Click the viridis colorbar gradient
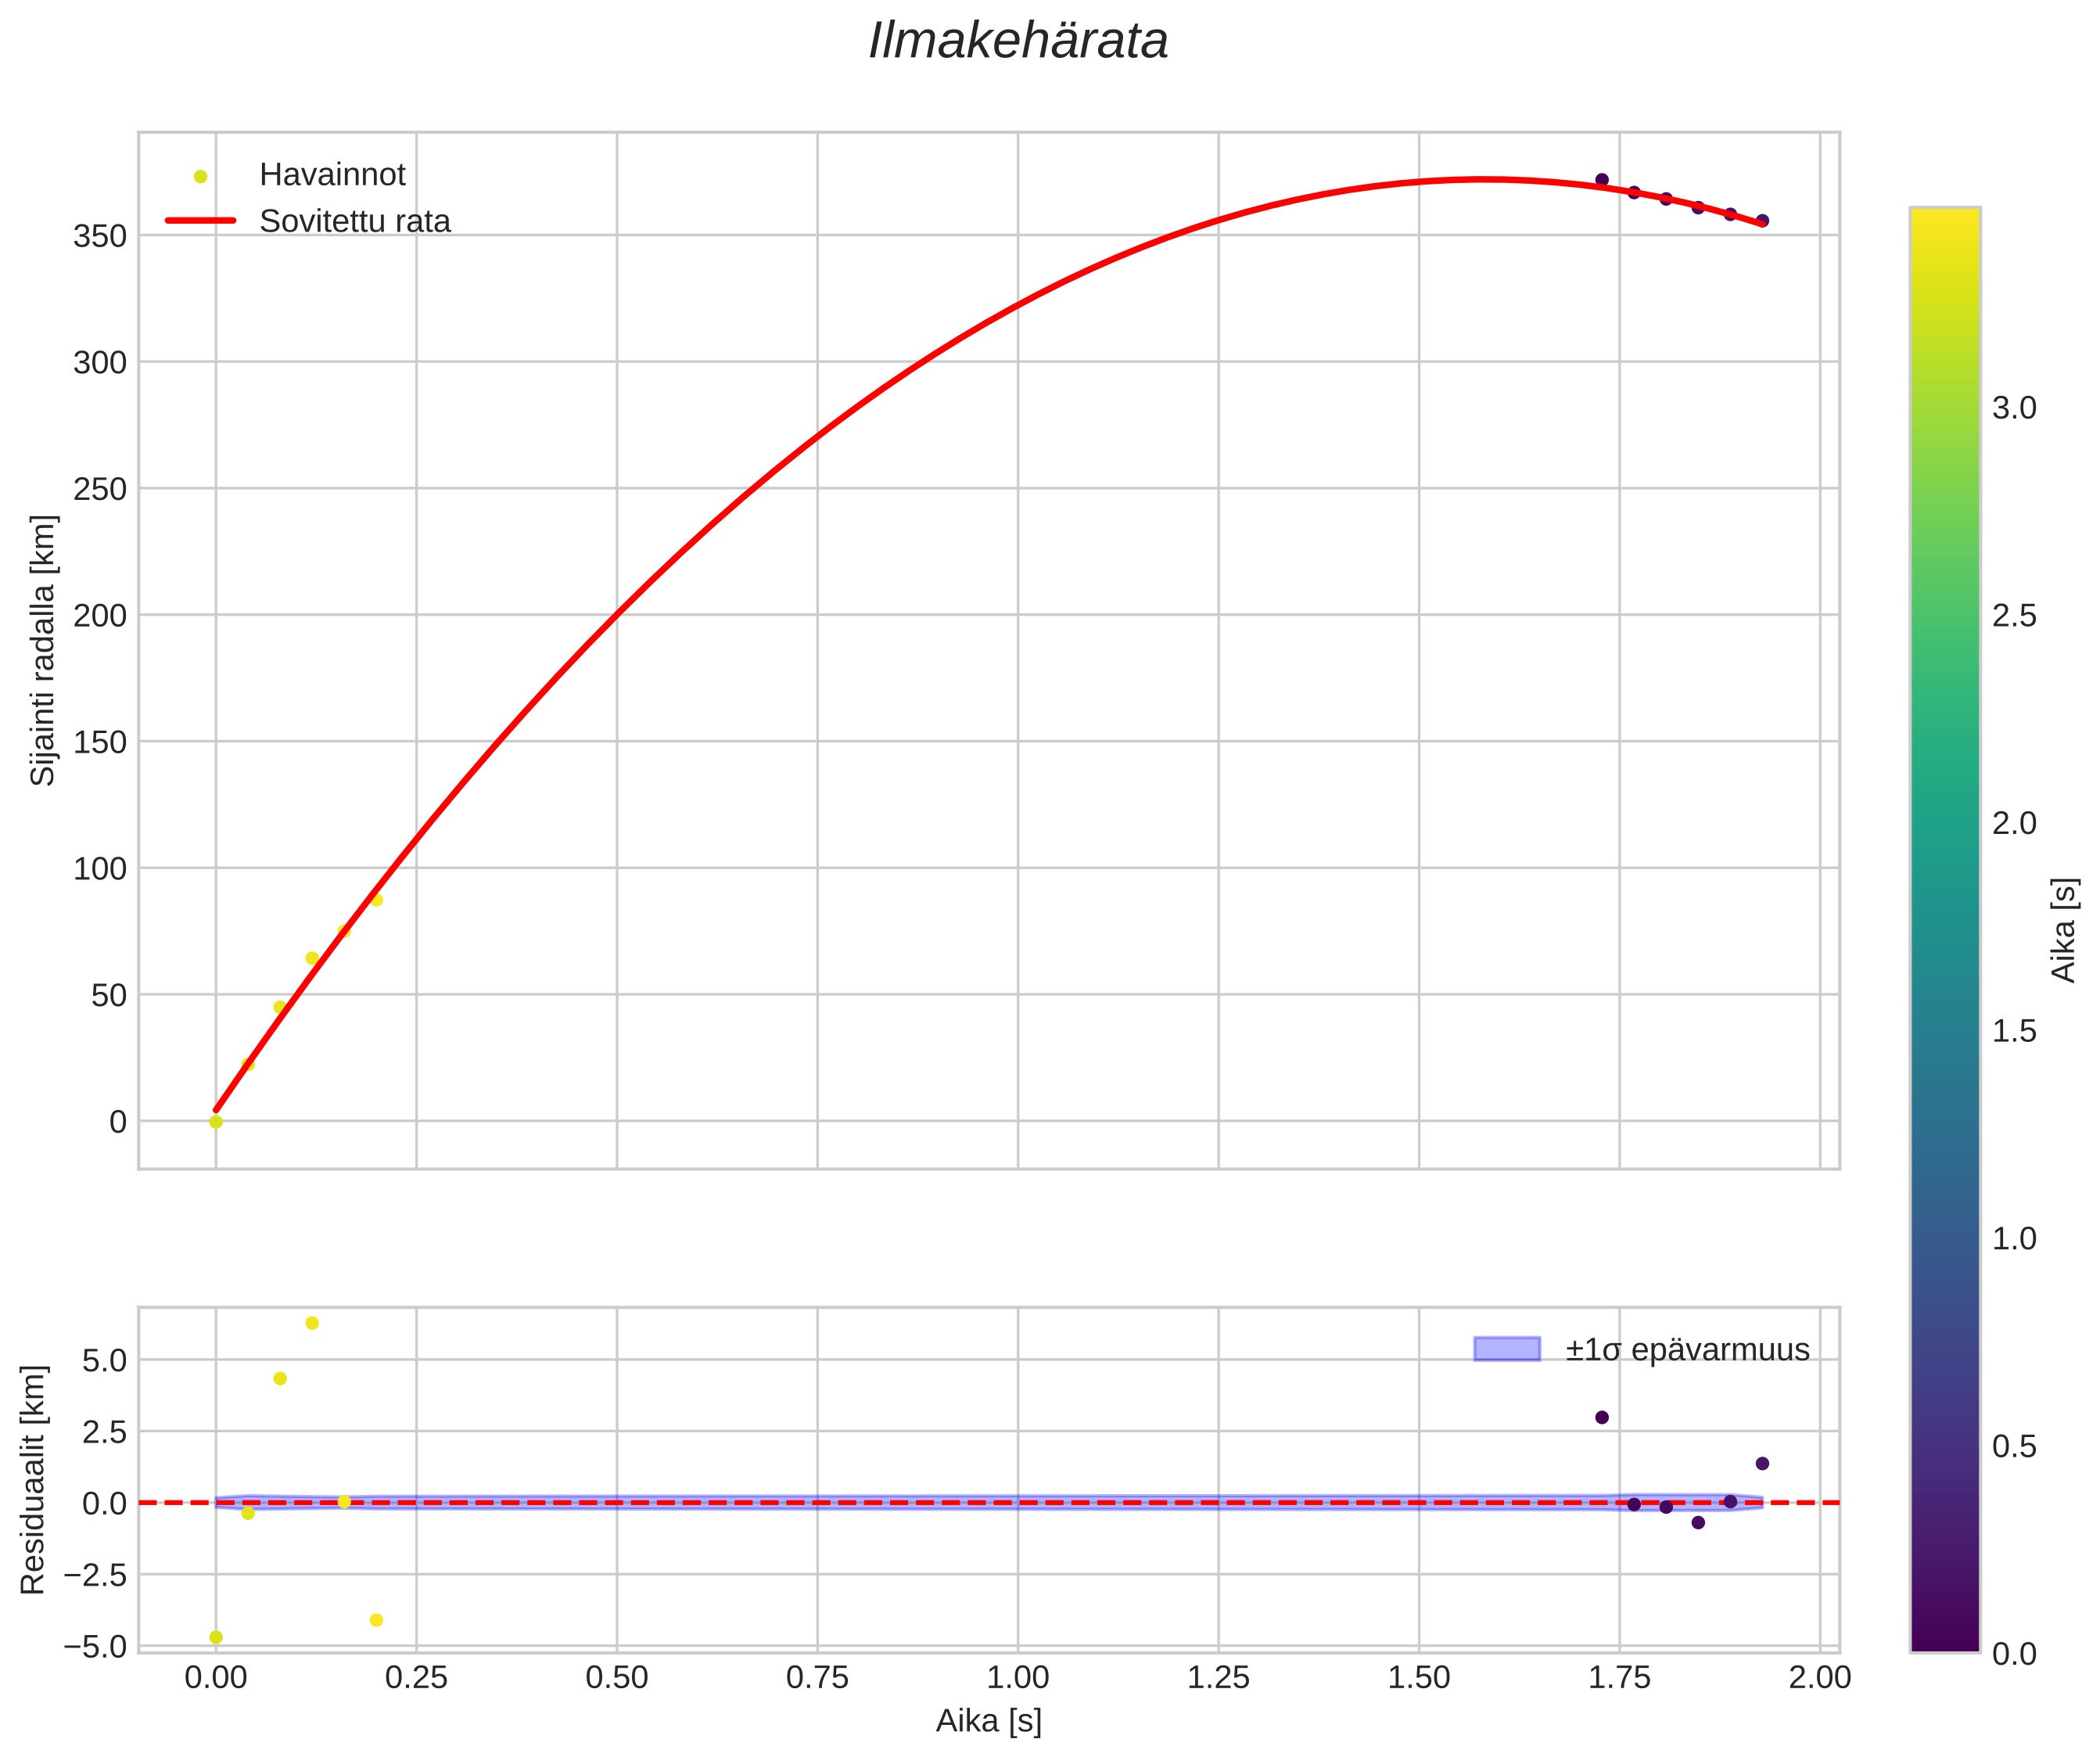 click(x=1944, y=930)
